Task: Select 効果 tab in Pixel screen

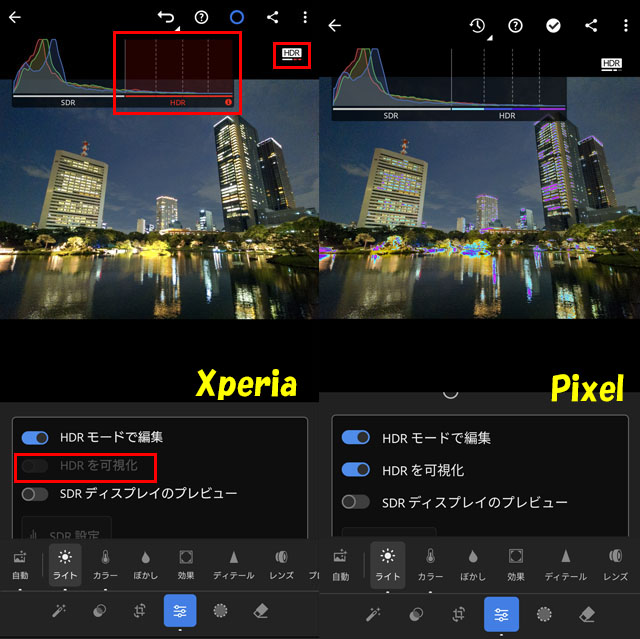Action: pos(516,566)
